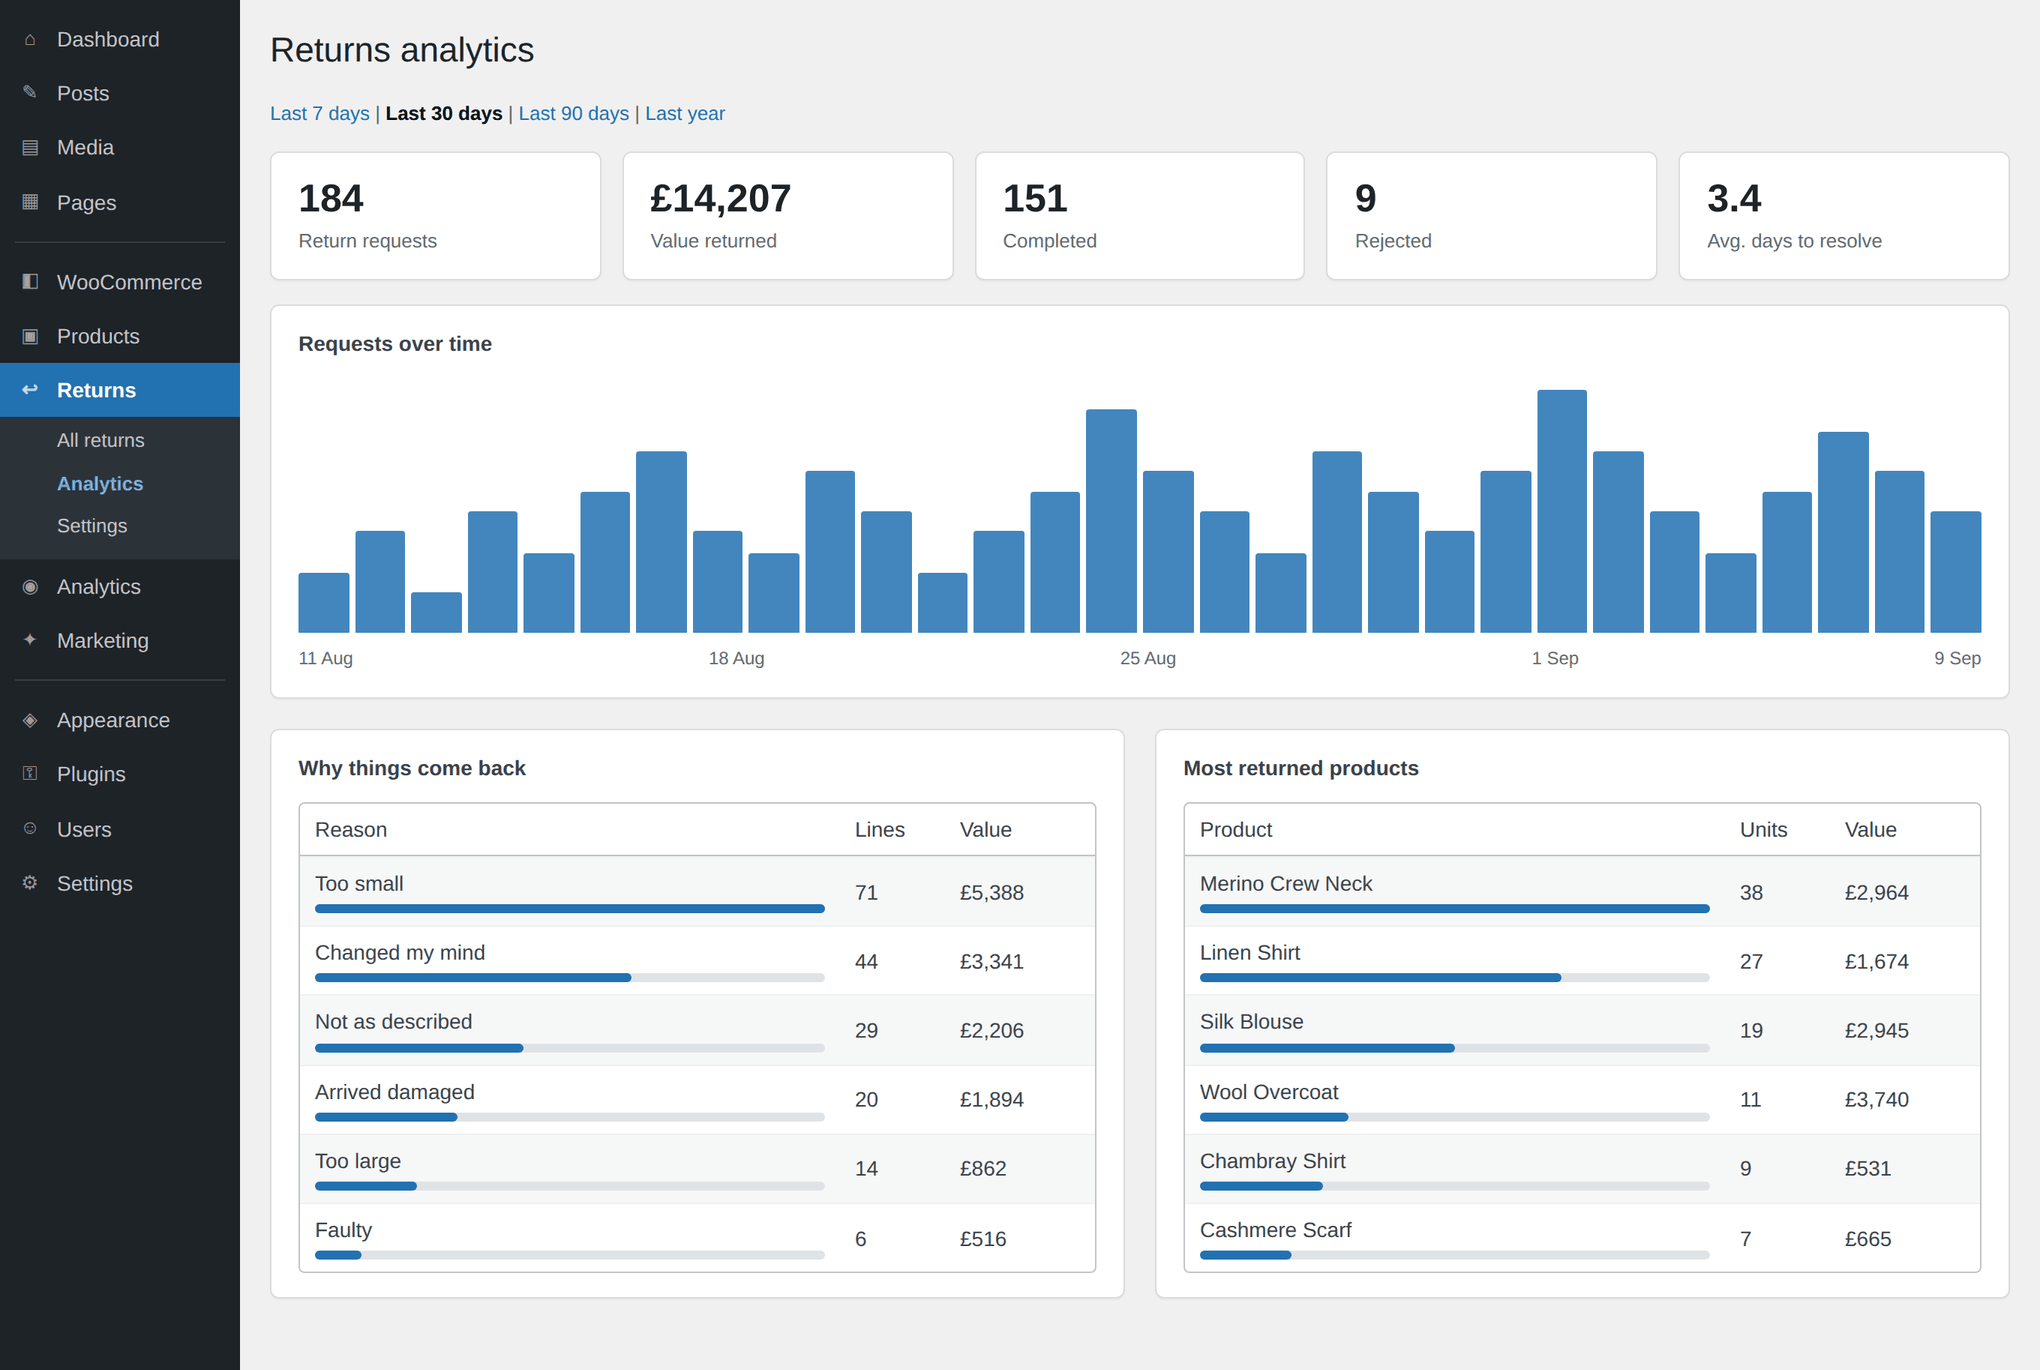Image resolution: width=2040 pixels, height=1370 pixels.
Task: Open the Dashboard menu item
Action: pos(120,40)
